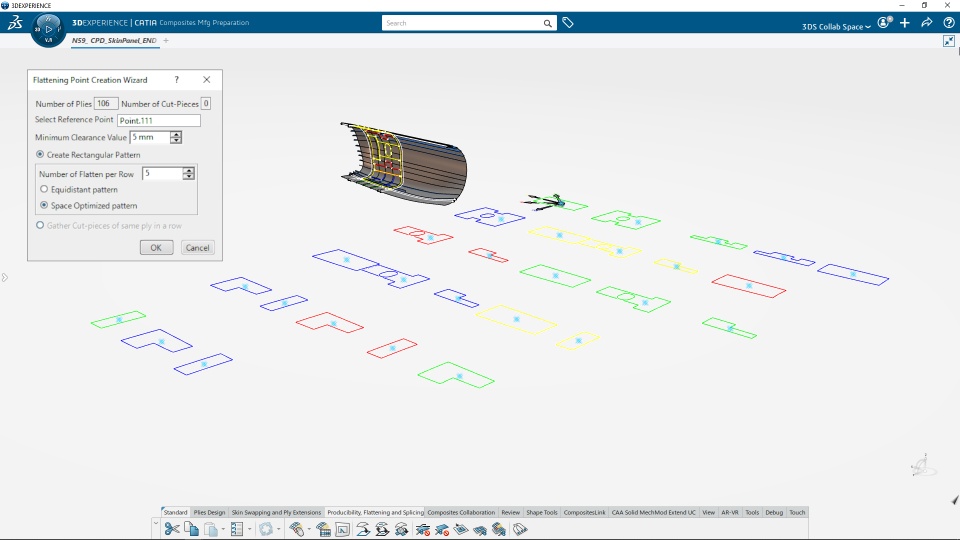Click the last curved ply outline toolbar icon
Viewport: 960px width, 540px height.
pos(520,529)
